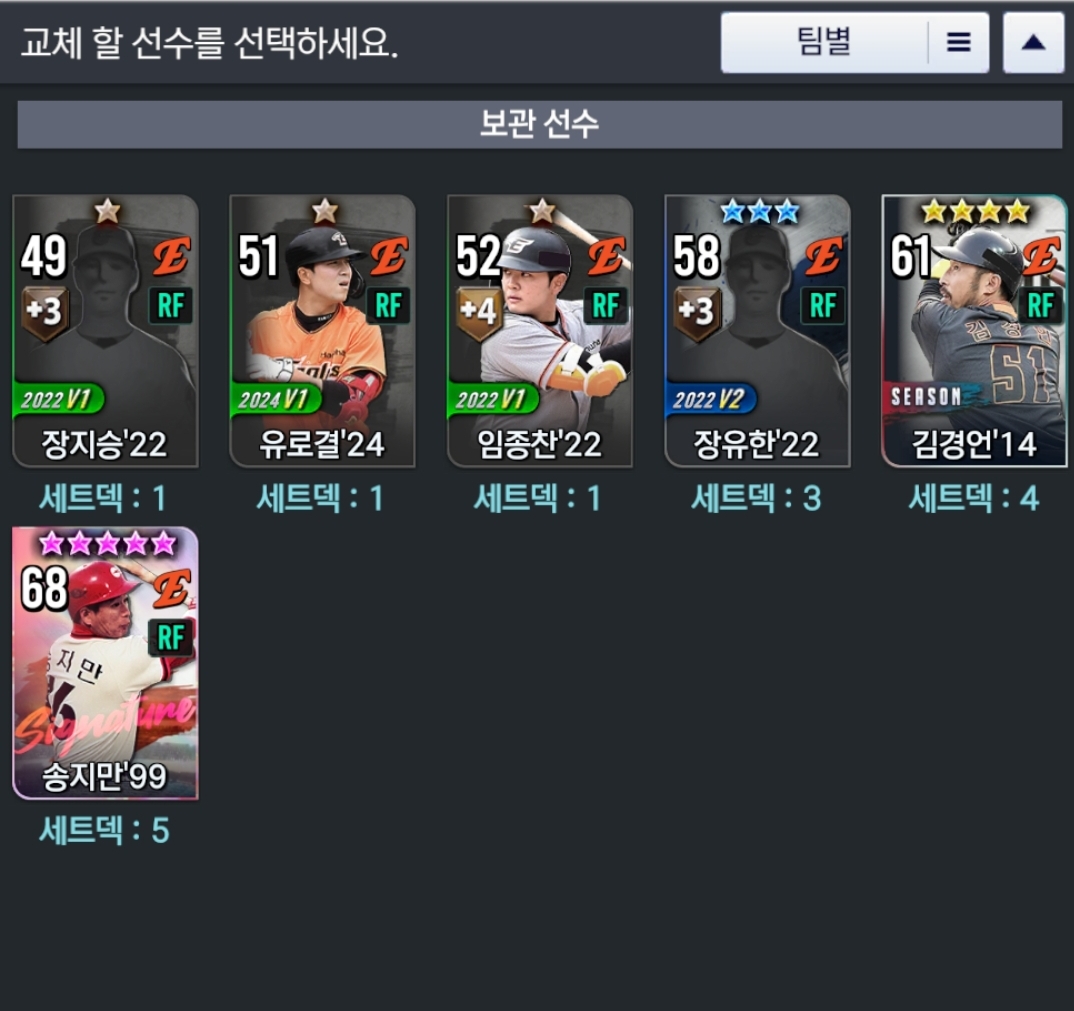Choose the 송지만'99 Signature card
This screenshot has width=1074, height=1011.
pyautogui.click(x=105, y=663)
